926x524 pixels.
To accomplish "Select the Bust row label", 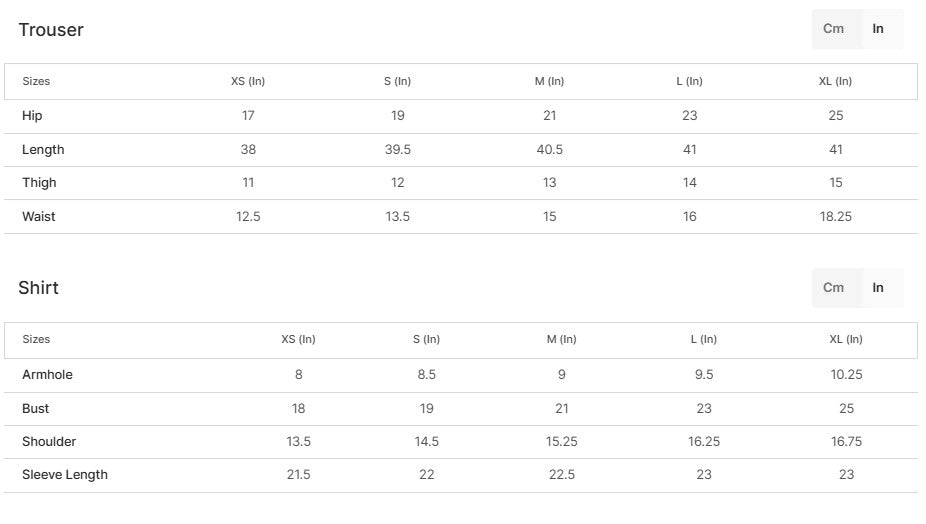I will coord(35,409).
